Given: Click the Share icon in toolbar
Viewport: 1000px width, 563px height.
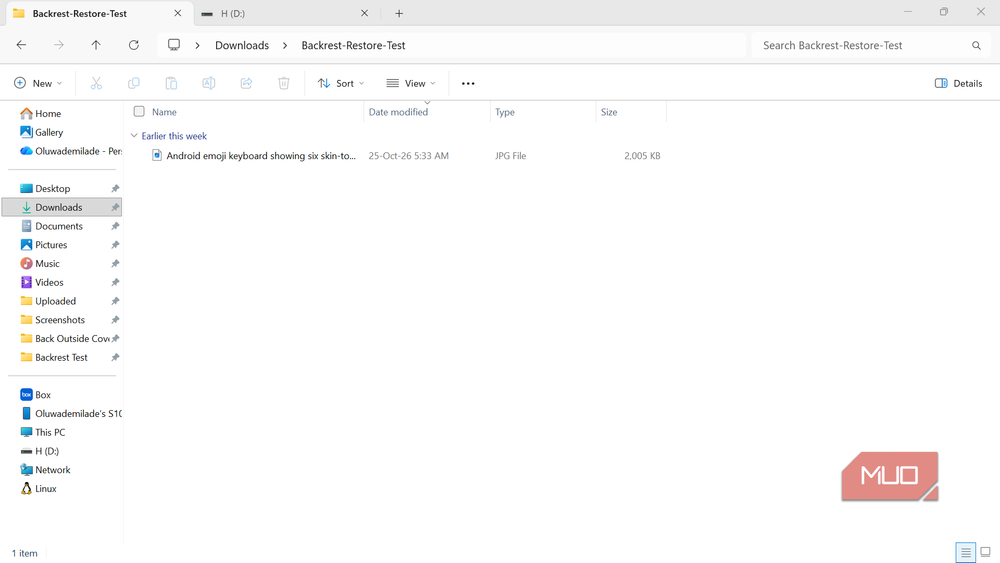Looking at the screenshot, I should pos(246,84).
